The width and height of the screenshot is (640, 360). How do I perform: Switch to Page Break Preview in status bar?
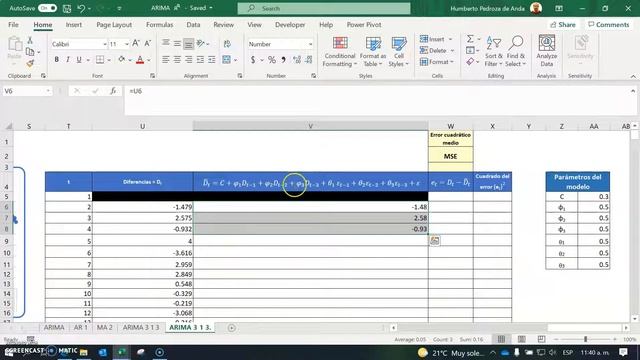(x=541, y=339)
